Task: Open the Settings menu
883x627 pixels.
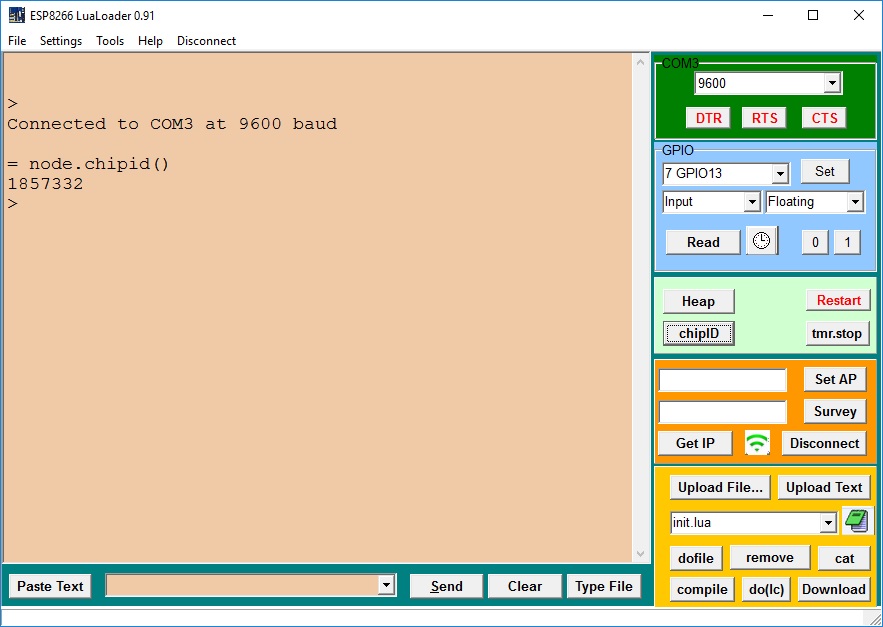Action: click(61, 41)
